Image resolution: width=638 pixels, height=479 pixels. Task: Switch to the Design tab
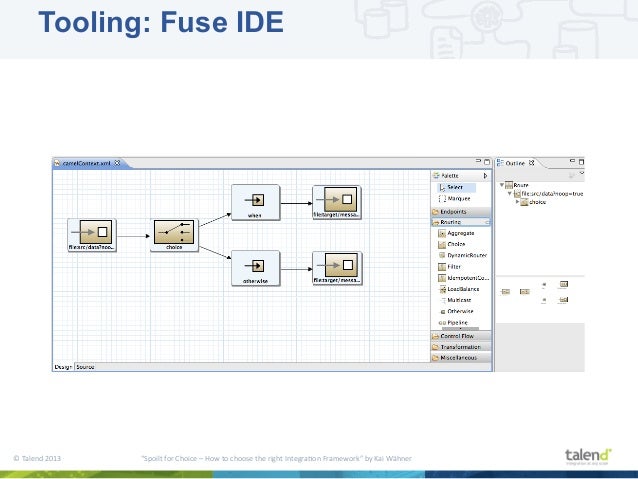tap(63, 367)
